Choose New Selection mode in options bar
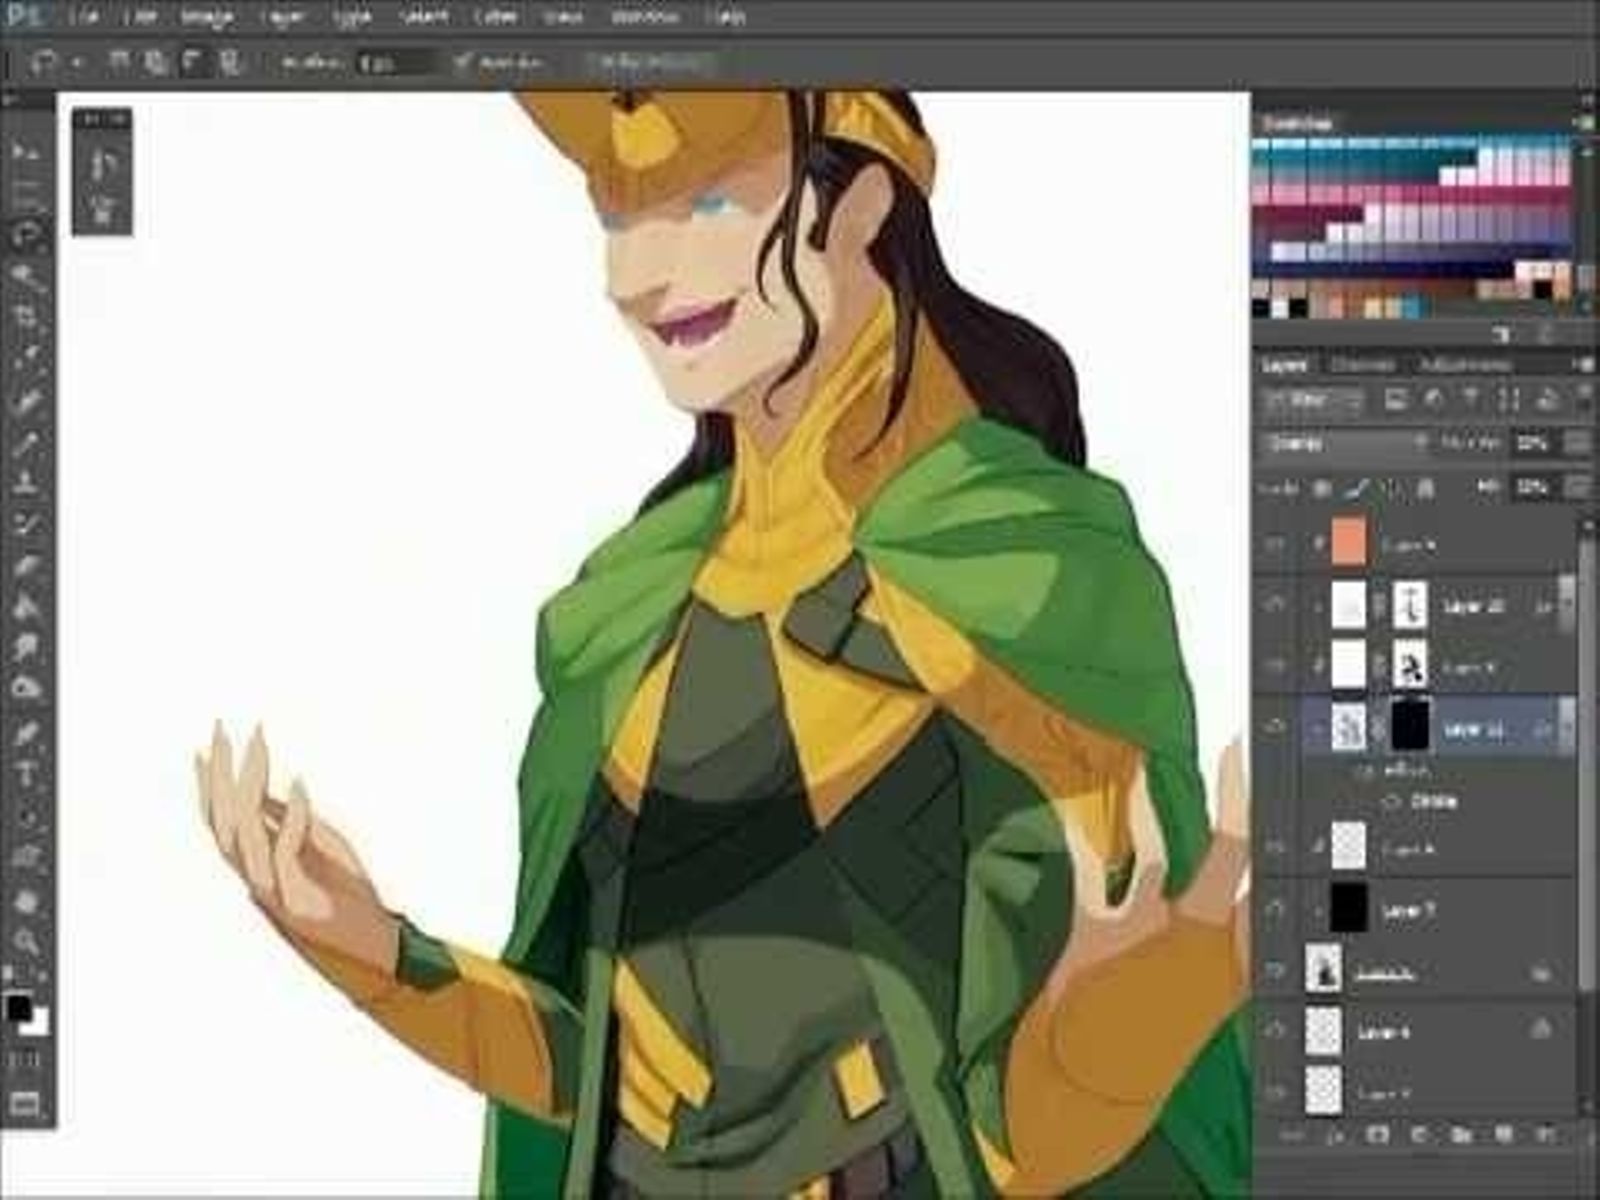This screenshot has height=1200, width=1600. click(x=118, y=62)
